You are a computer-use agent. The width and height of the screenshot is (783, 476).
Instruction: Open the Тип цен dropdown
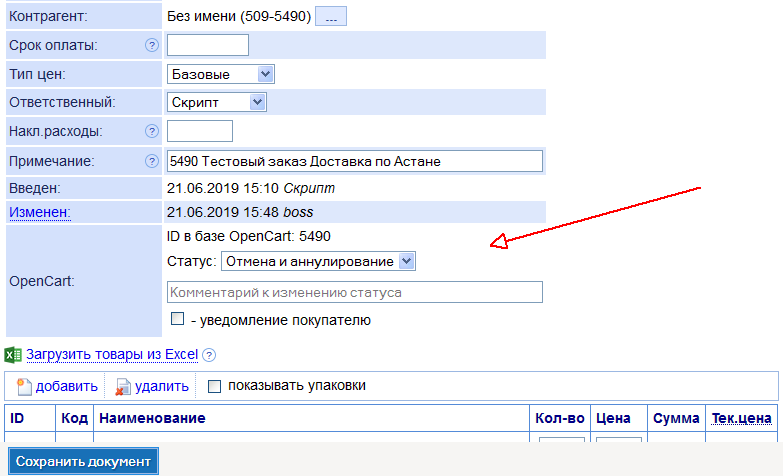221,74
